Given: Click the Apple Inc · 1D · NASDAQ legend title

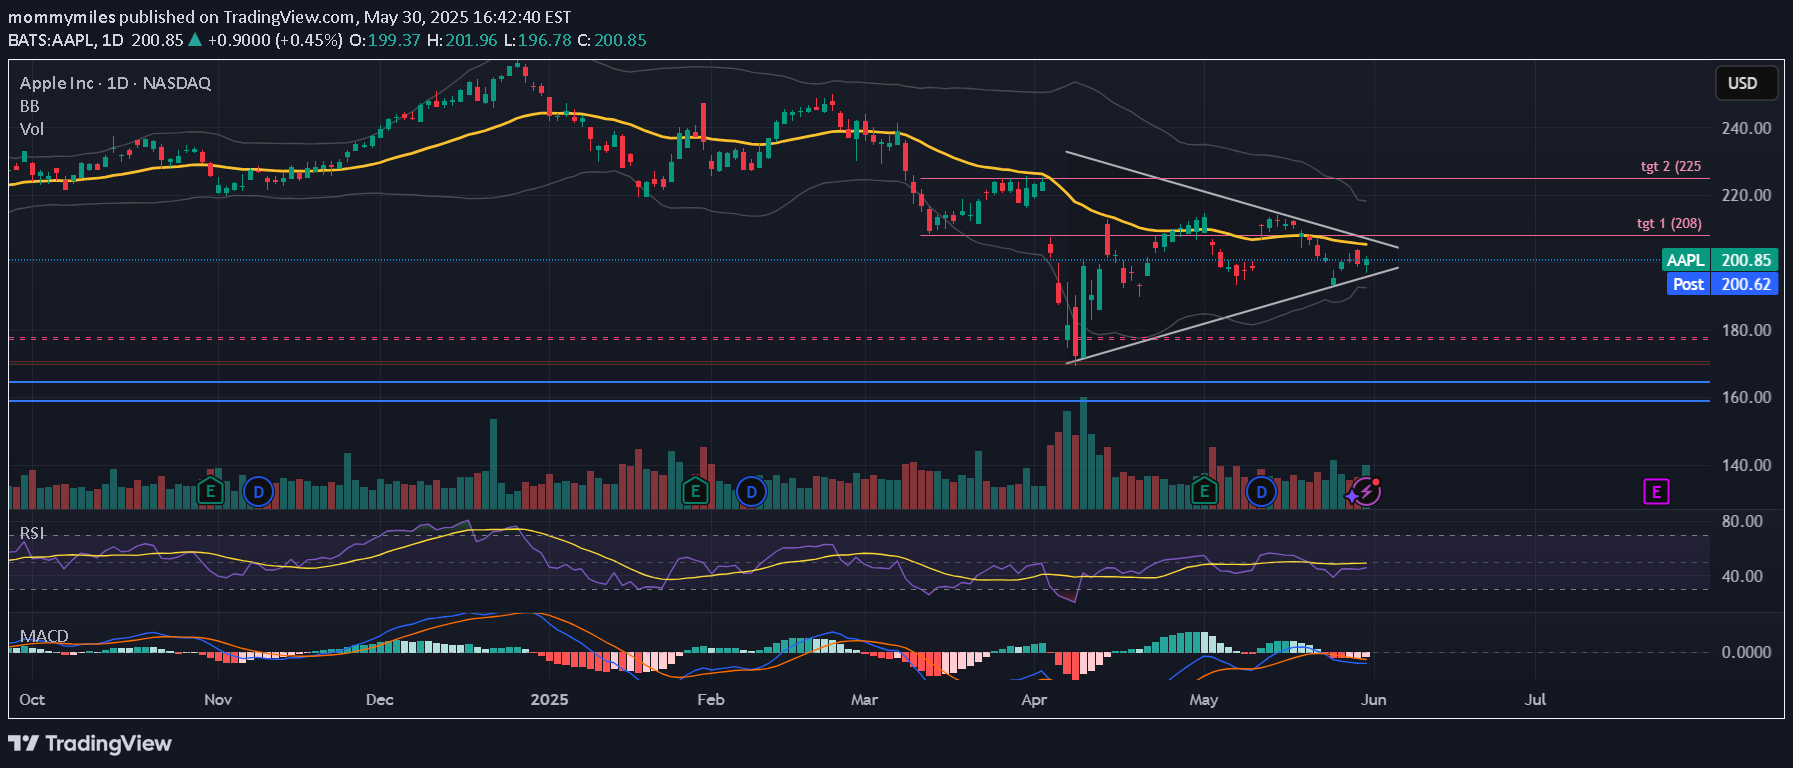Looking at the screenshot, I should [115, 83].
